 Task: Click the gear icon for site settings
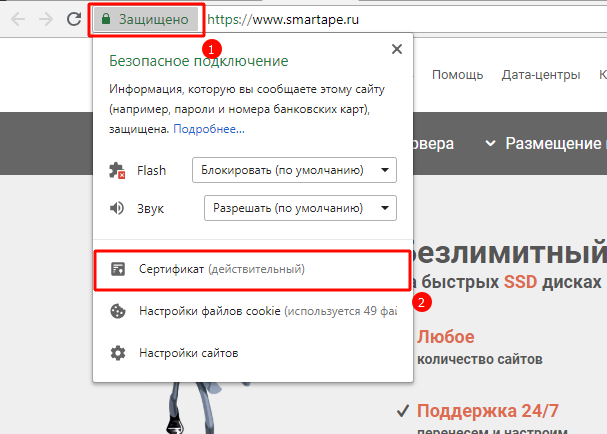click(118, 353)
